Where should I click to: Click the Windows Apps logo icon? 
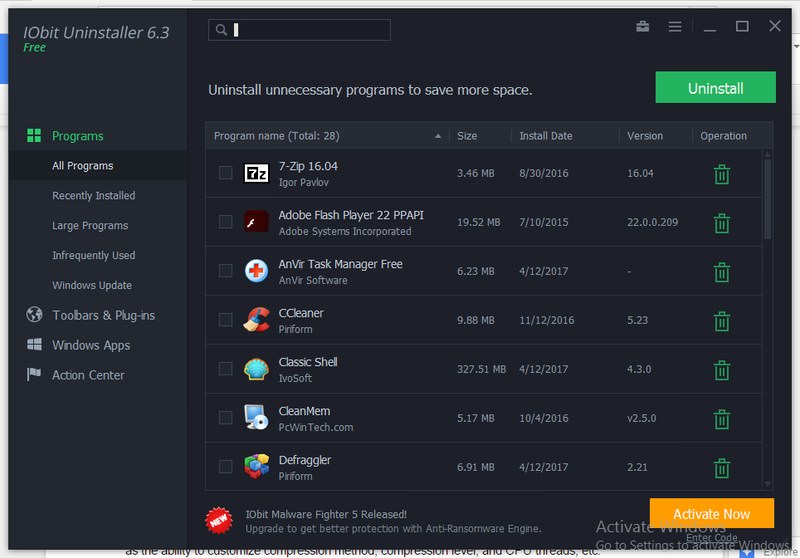[34, 344]
